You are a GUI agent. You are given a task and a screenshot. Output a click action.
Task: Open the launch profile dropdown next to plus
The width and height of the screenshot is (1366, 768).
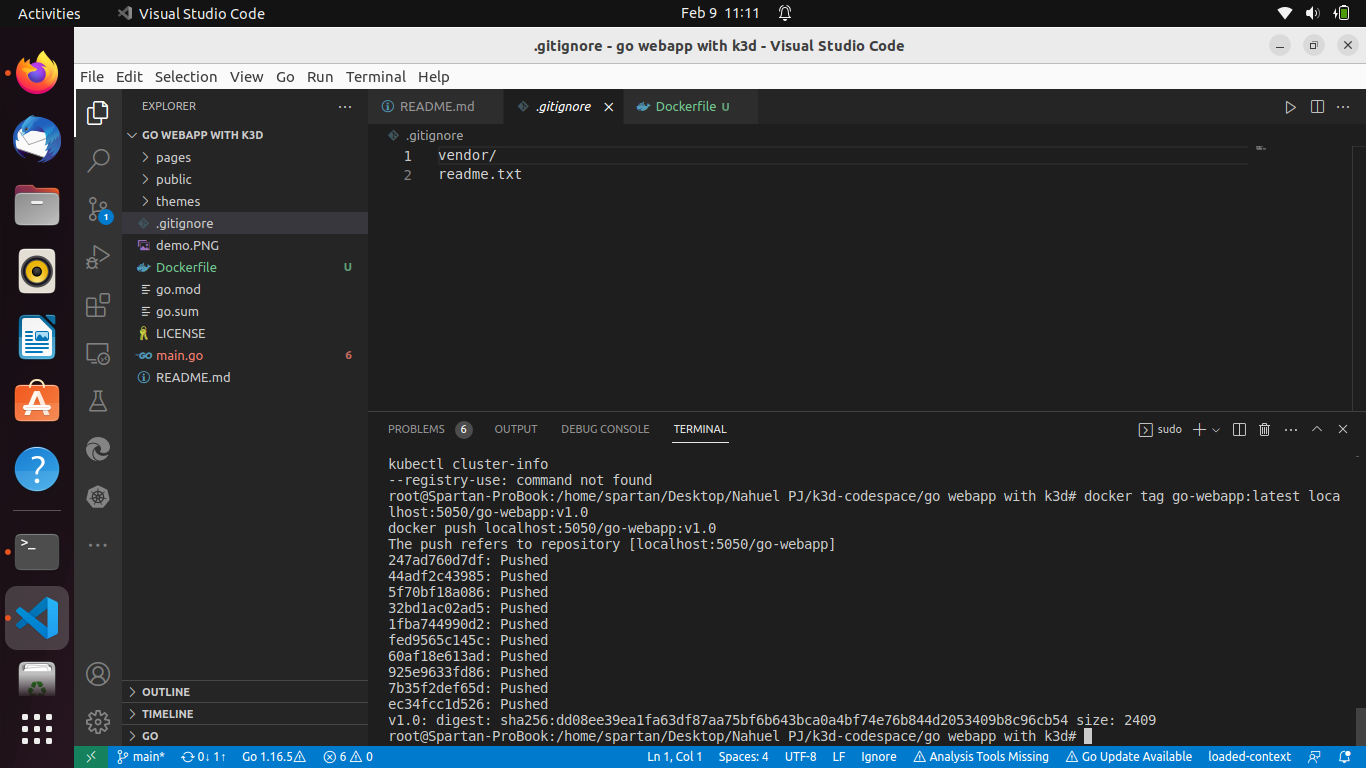[1216, 429]
